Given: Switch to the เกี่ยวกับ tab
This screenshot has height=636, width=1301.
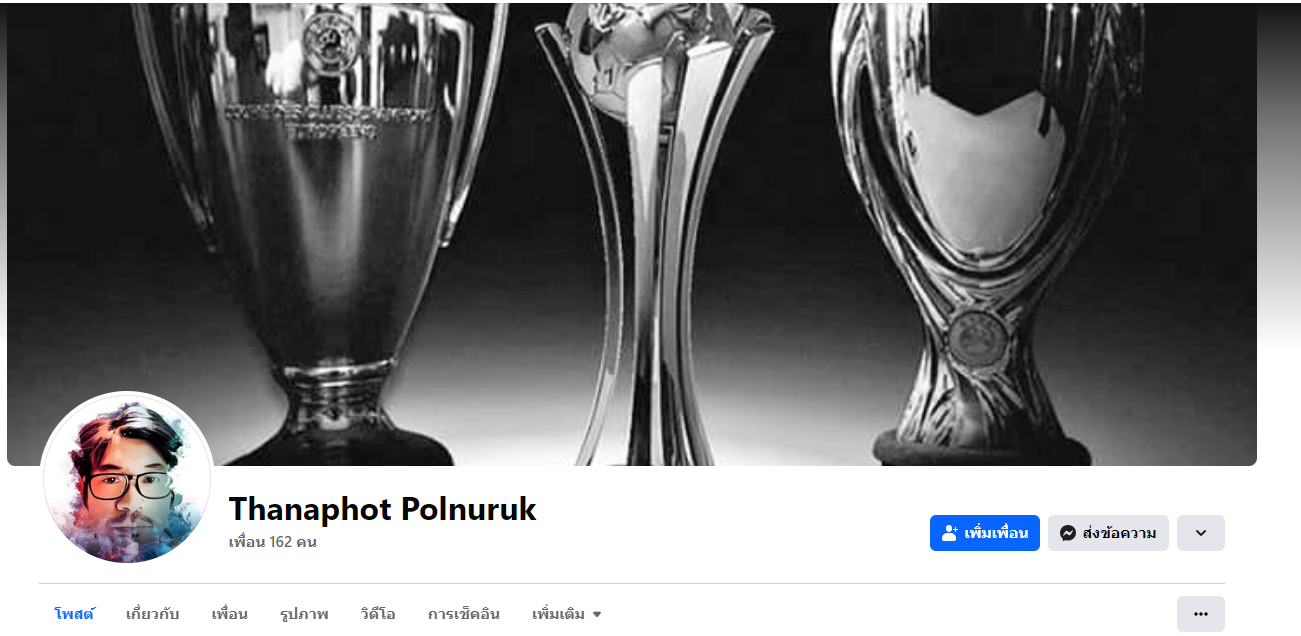Looking at the screenshot, I should [152, 614].
